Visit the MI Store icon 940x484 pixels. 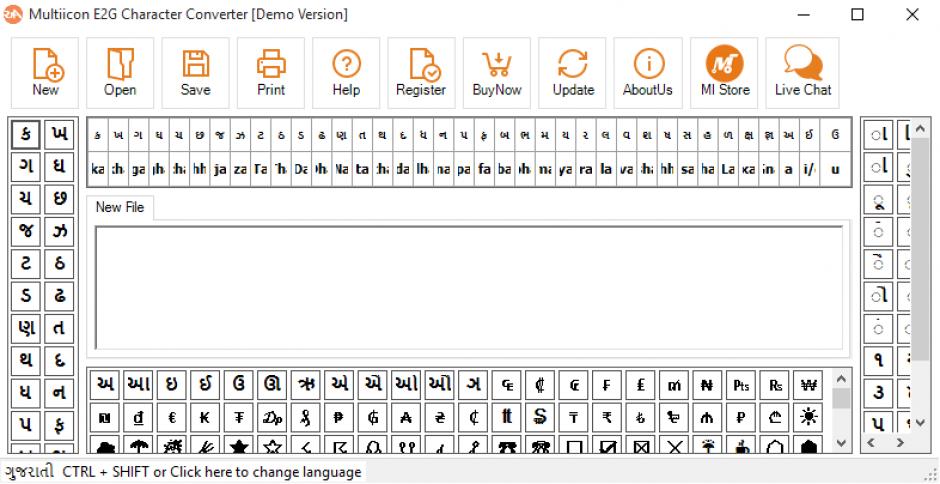pos(724,73)
